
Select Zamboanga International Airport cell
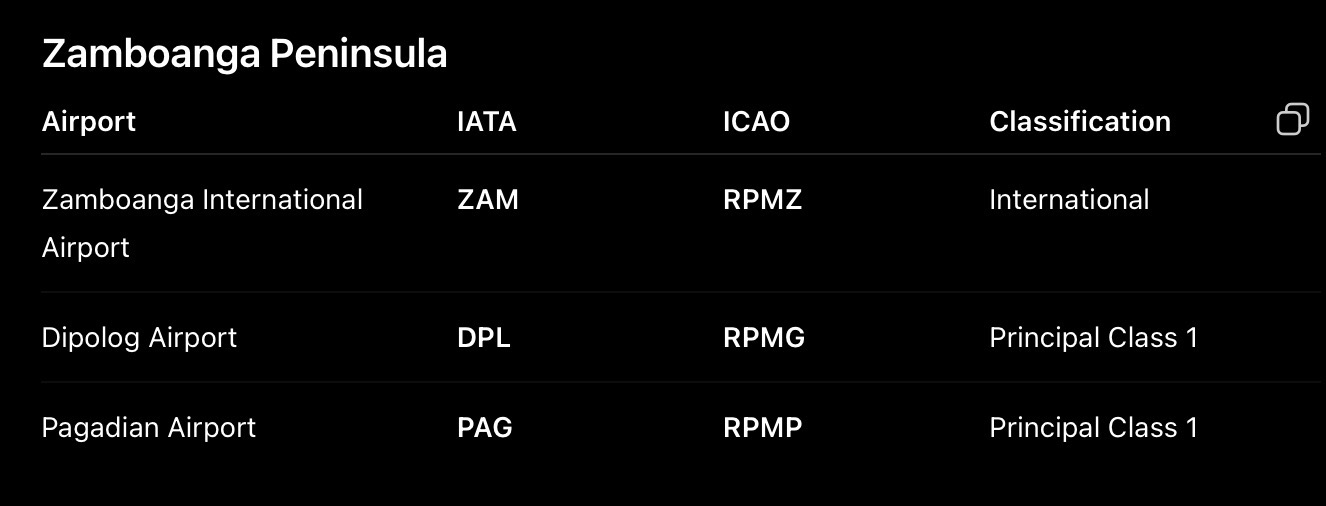coord(203,223)
